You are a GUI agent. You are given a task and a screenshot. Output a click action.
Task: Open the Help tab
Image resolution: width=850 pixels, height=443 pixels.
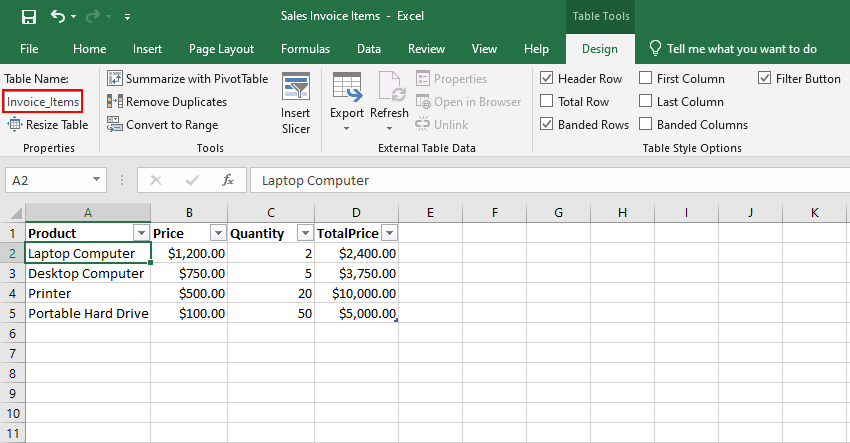coord(536,49)
